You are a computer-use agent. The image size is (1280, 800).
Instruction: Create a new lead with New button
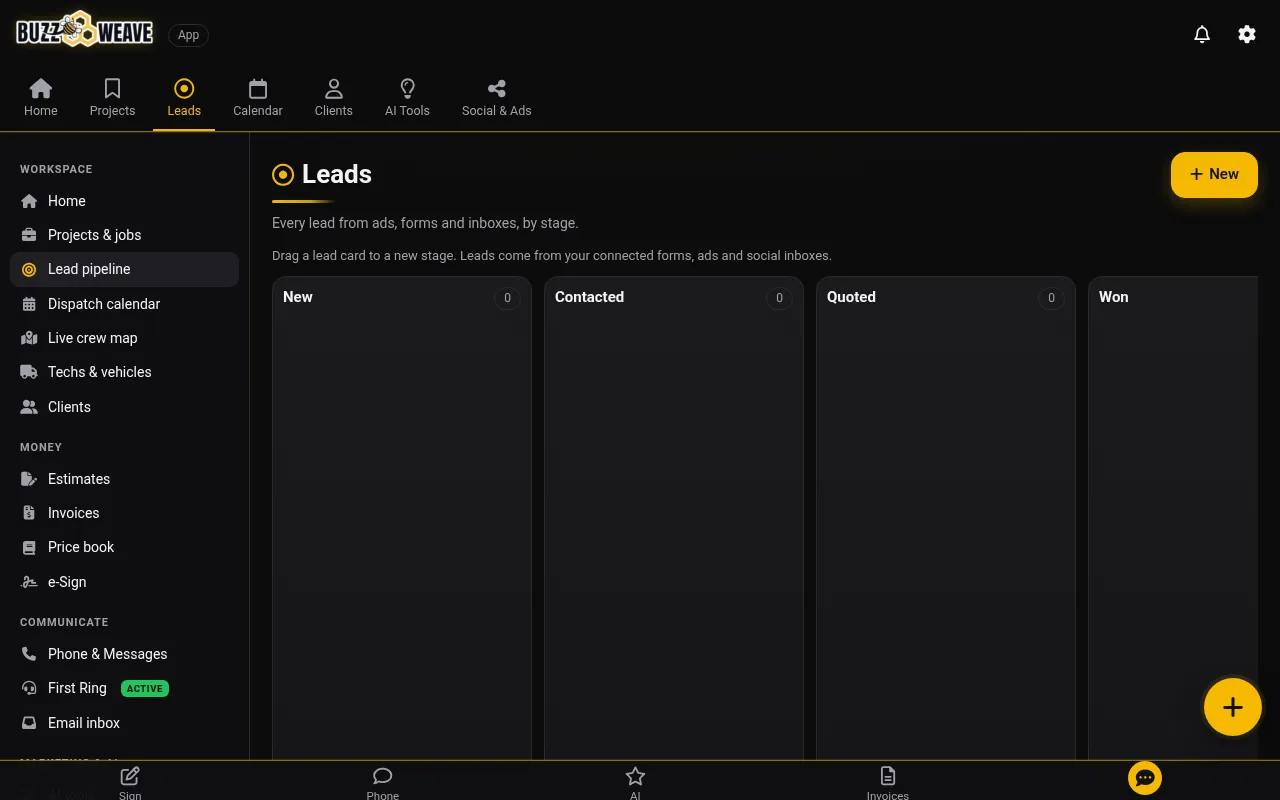tap(1214, 174)
